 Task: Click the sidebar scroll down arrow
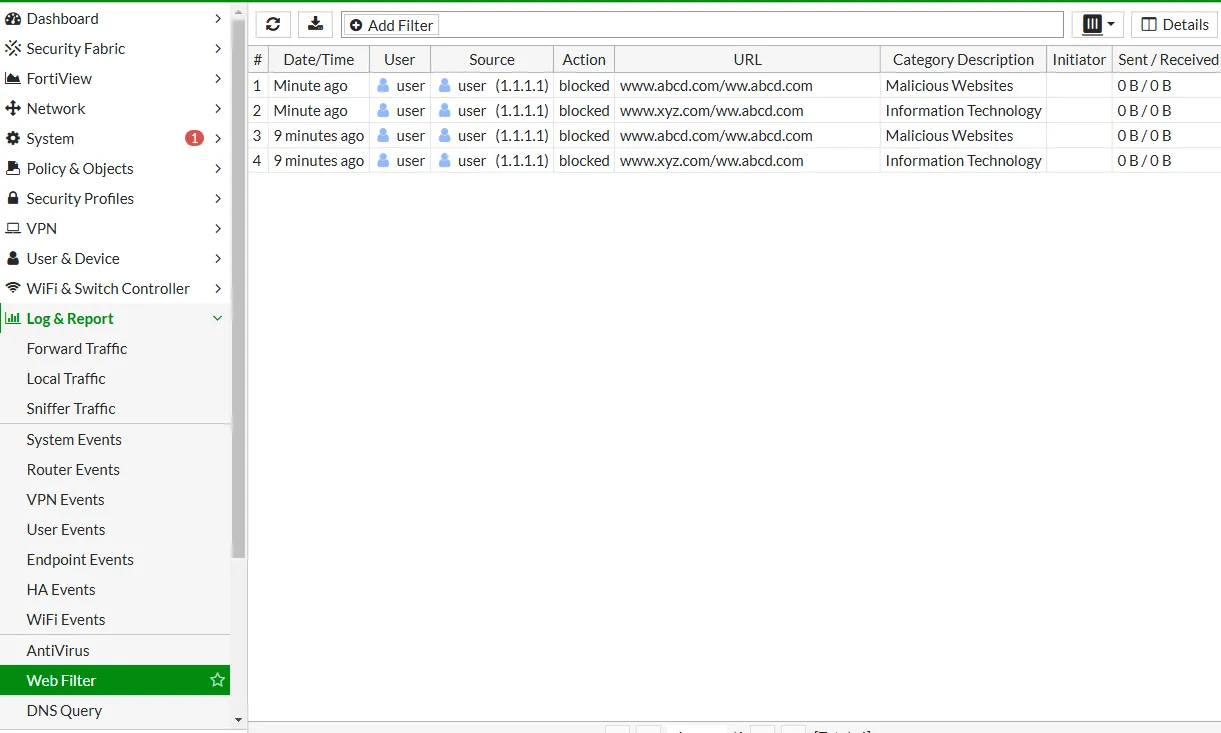point(238,719)
